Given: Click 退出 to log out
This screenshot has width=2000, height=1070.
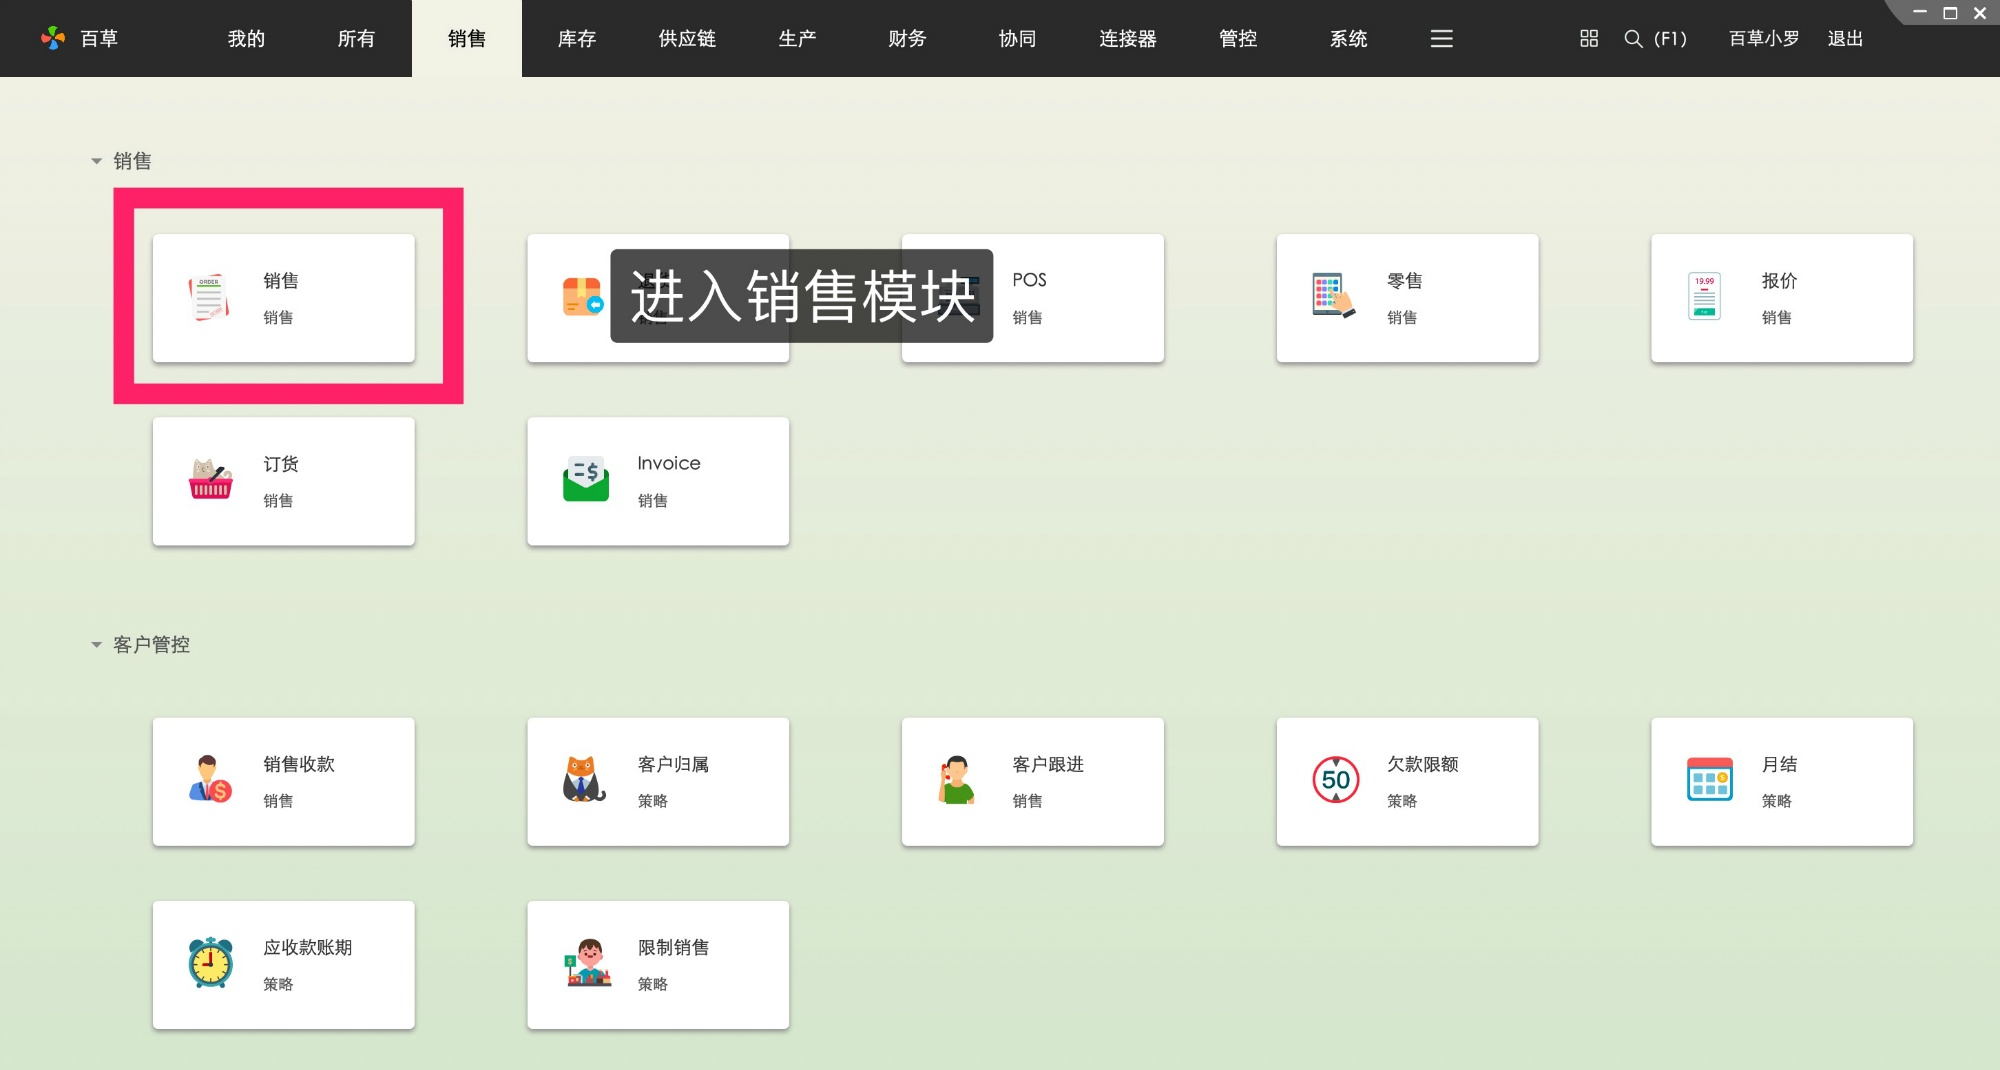Looking at the screenshot, I should coord(1845,38).
